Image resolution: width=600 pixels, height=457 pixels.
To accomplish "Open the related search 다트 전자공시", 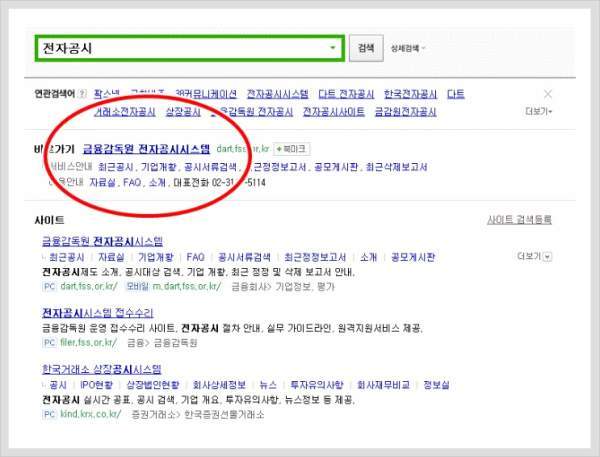I will pos(346,94).
